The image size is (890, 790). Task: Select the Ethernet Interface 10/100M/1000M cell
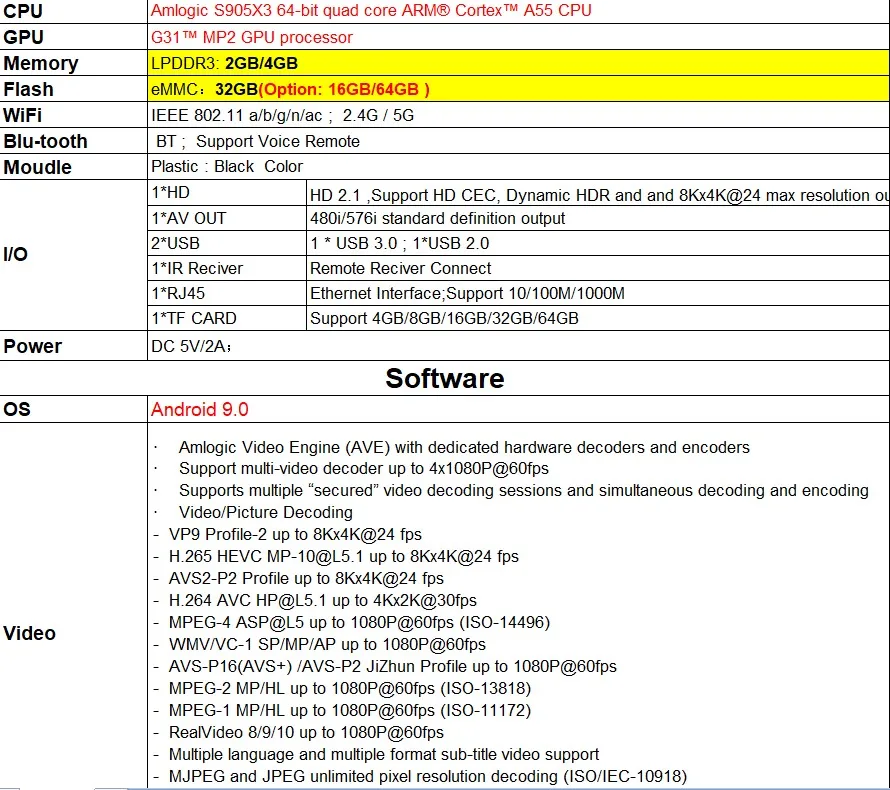pyautogui.click(x=598, y=293)
